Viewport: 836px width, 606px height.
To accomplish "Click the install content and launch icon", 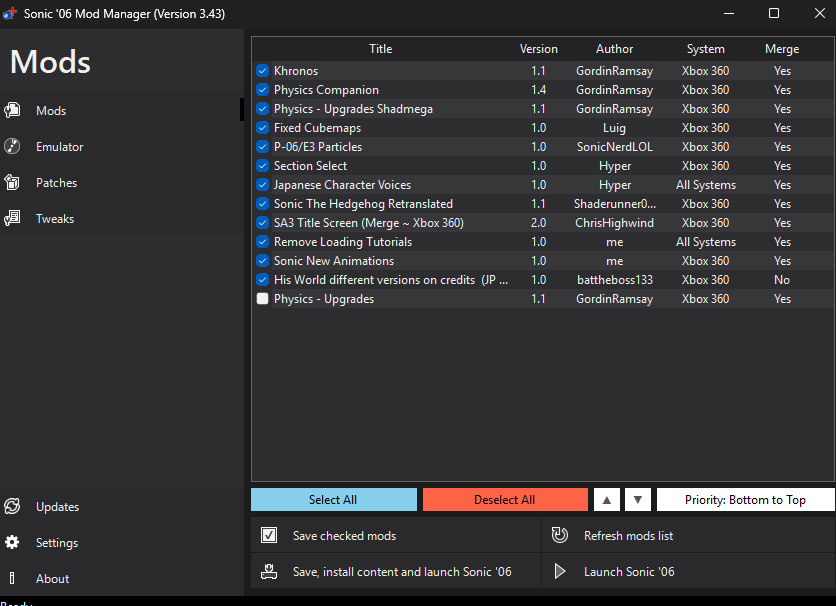I will tap(269, 571).
